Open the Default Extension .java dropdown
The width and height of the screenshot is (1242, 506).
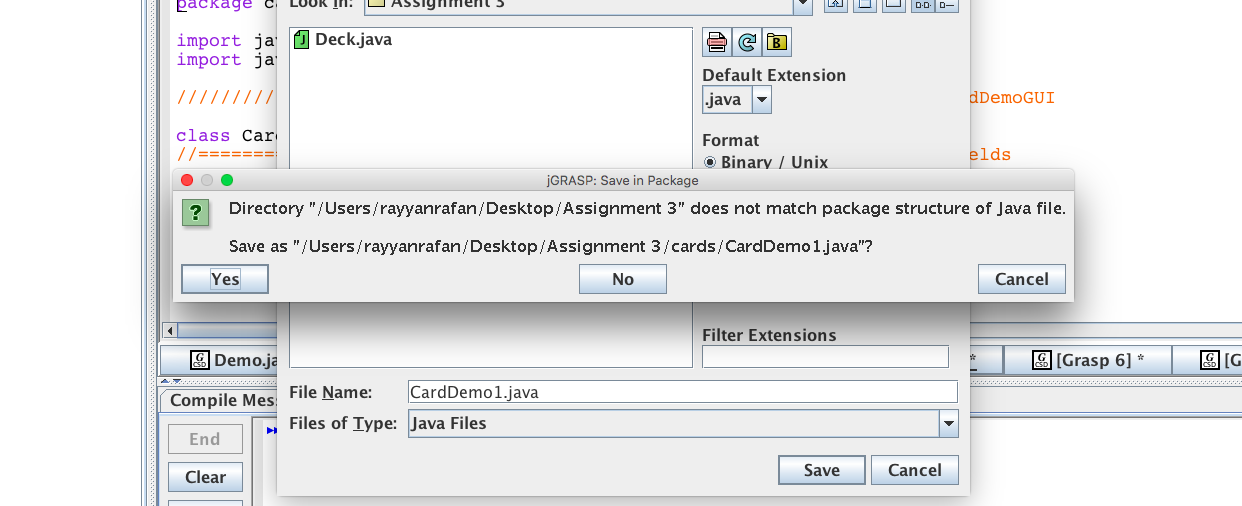coord(761,99)
